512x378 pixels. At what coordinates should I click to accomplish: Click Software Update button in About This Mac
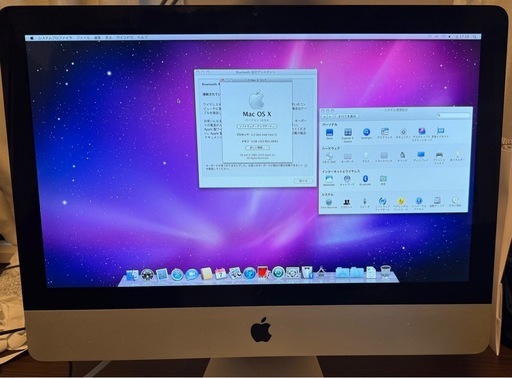pyautogui.click(x=257, y=126)
